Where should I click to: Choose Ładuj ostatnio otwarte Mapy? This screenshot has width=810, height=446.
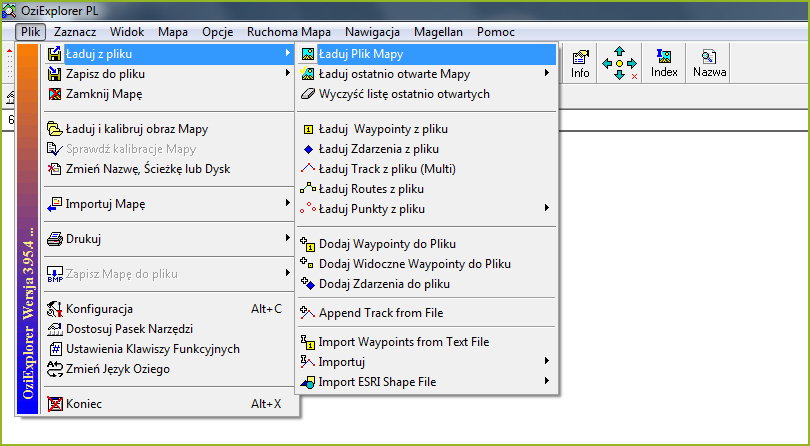coord(426,74)
